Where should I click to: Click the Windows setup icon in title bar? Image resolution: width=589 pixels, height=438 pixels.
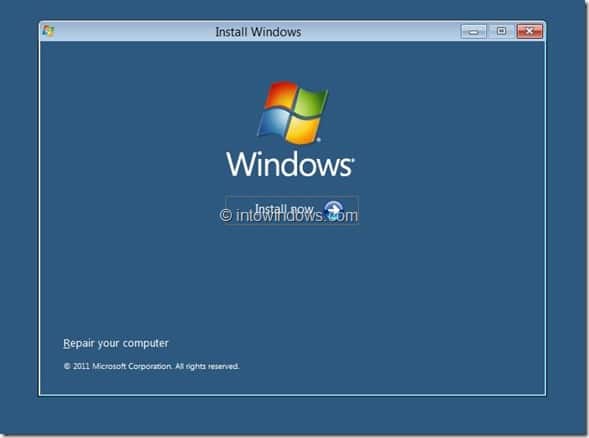(x=48, y=31)
